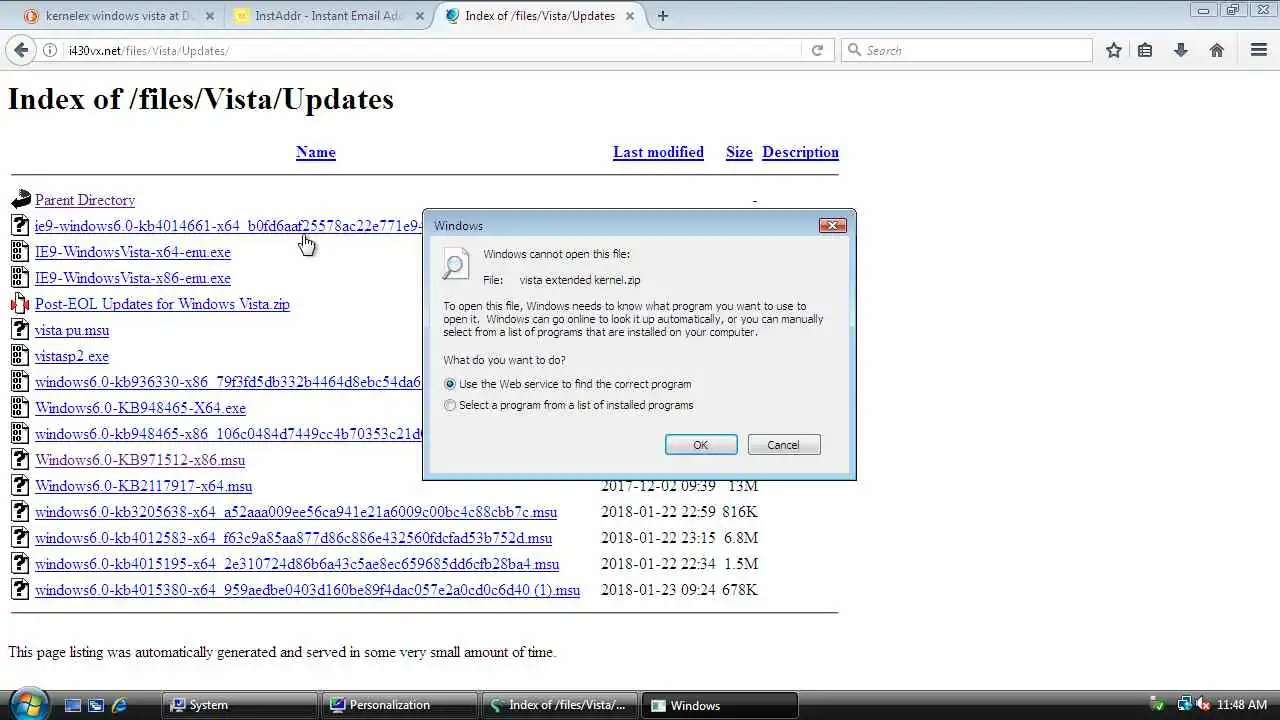Download windows6.0-kb4012583-x64 msu link
The image size is (1280, 720).
coord(294,538)
